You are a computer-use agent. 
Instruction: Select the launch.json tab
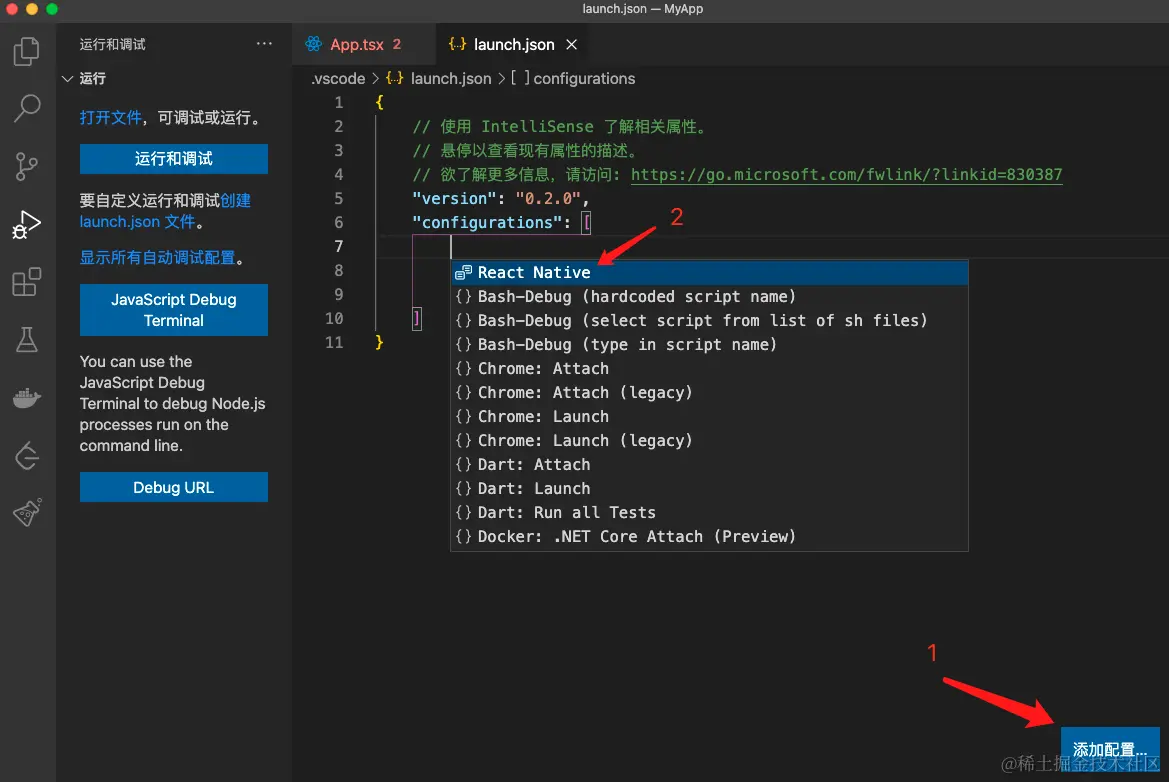[513, 44]
